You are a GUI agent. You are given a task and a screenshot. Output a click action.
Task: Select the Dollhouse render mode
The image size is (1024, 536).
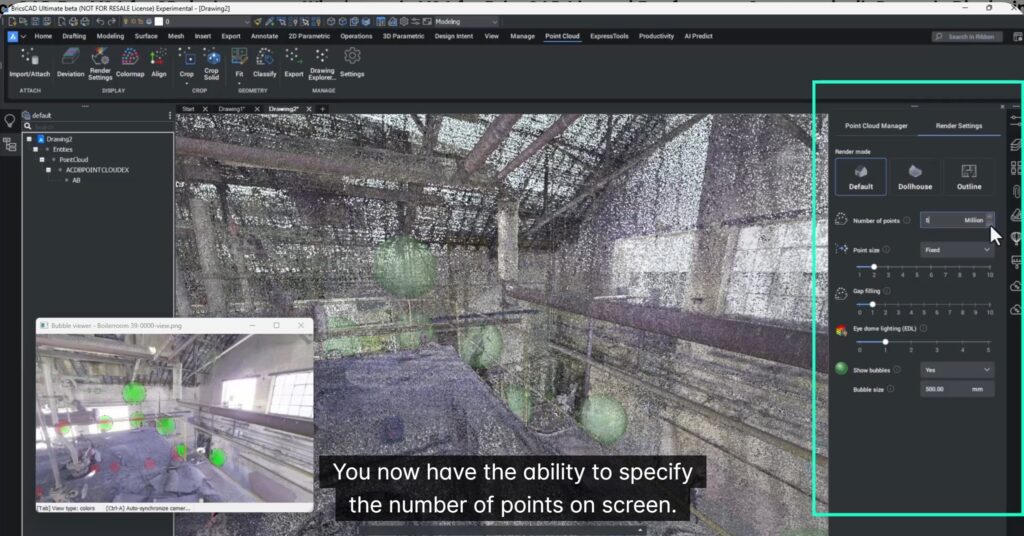tap(915, 176)
